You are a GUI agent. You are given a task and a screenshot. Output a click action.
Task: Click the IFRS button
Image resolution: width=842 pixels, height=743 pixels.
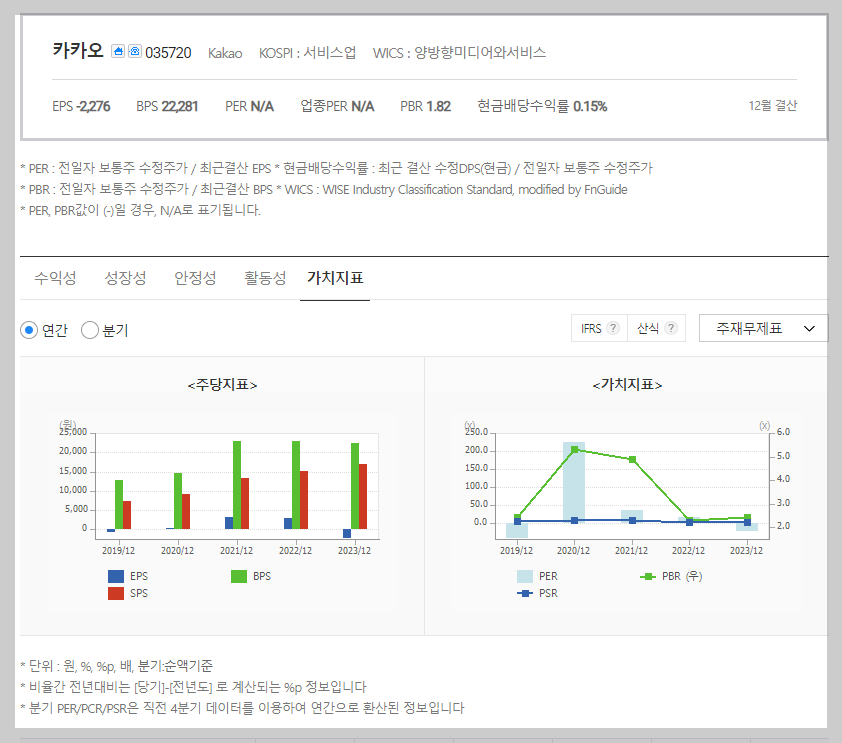599,328
